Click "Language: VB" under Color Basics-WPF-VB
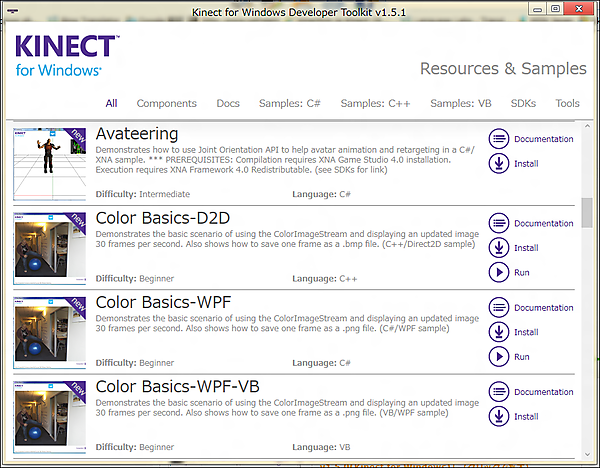 (x=321, y=447)
